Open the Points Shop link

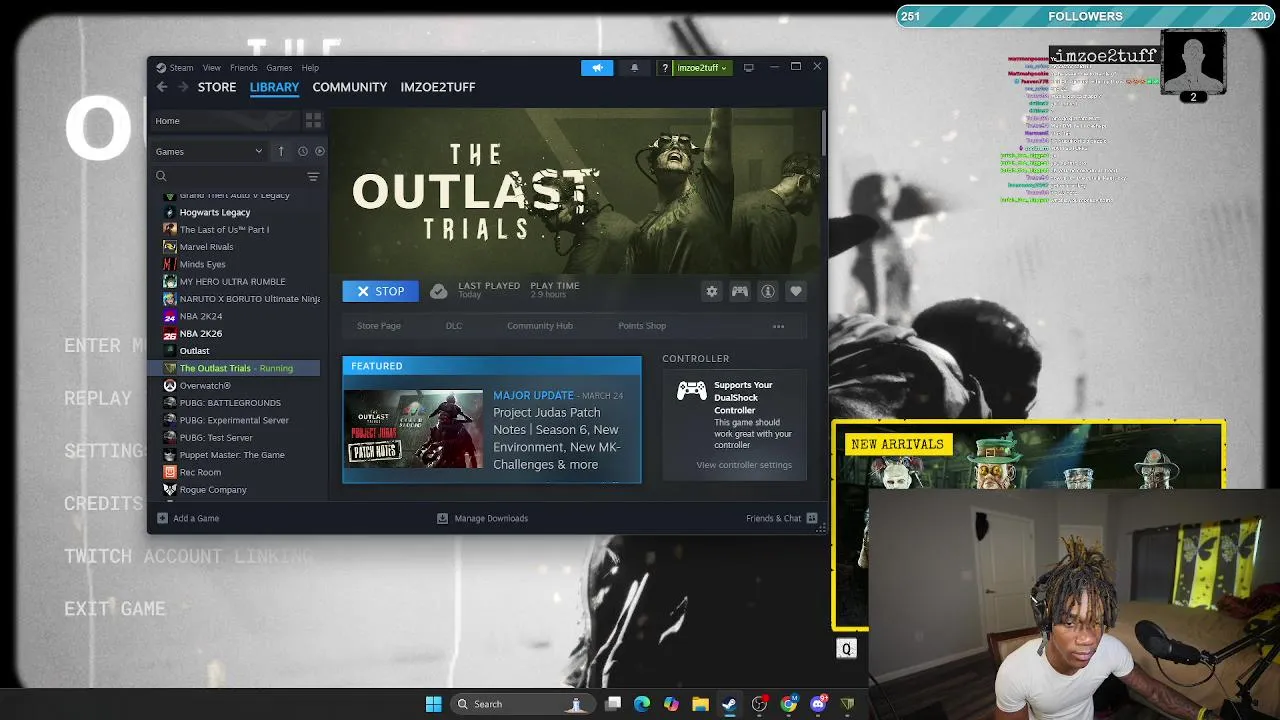(642, 326)
